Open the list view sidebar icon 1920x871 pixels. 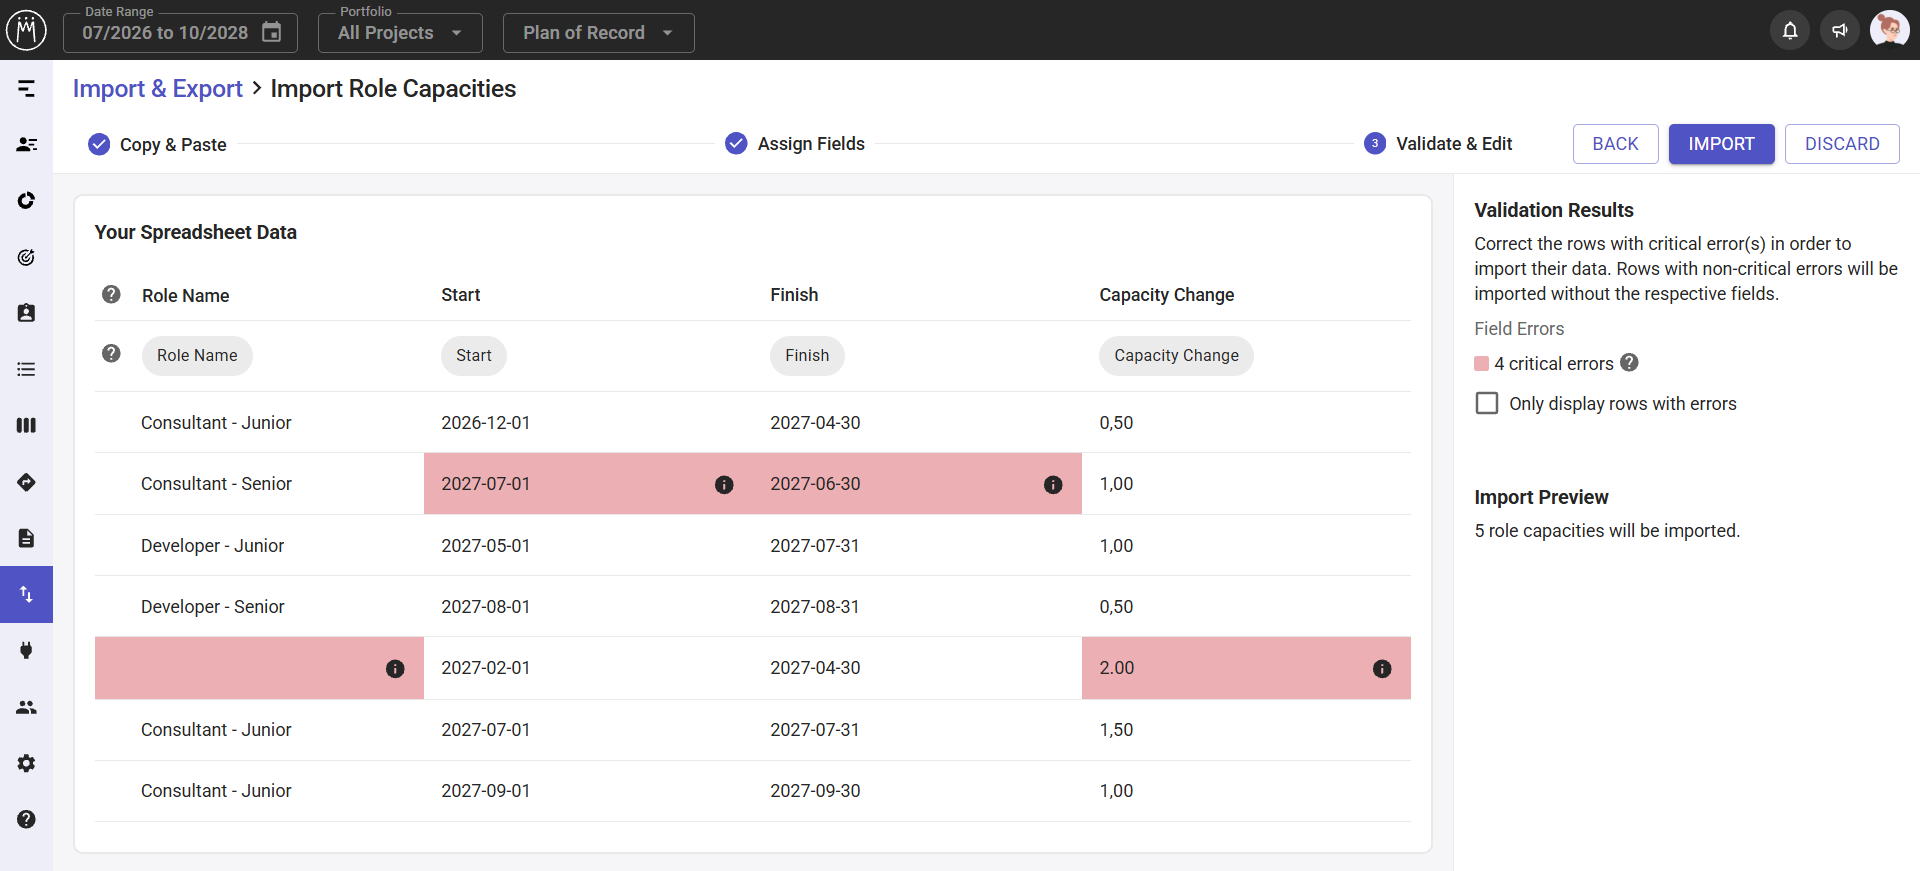point(27,369)
